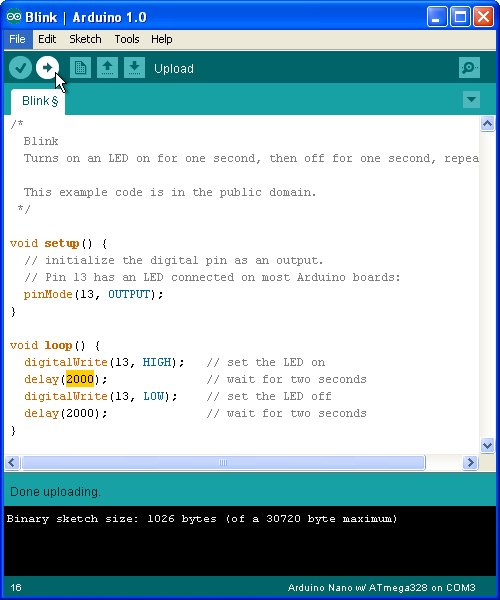Click the horizontal scrollbar thumb
The width and height of the screenshot is (500, 600).
tap(223, 463)
